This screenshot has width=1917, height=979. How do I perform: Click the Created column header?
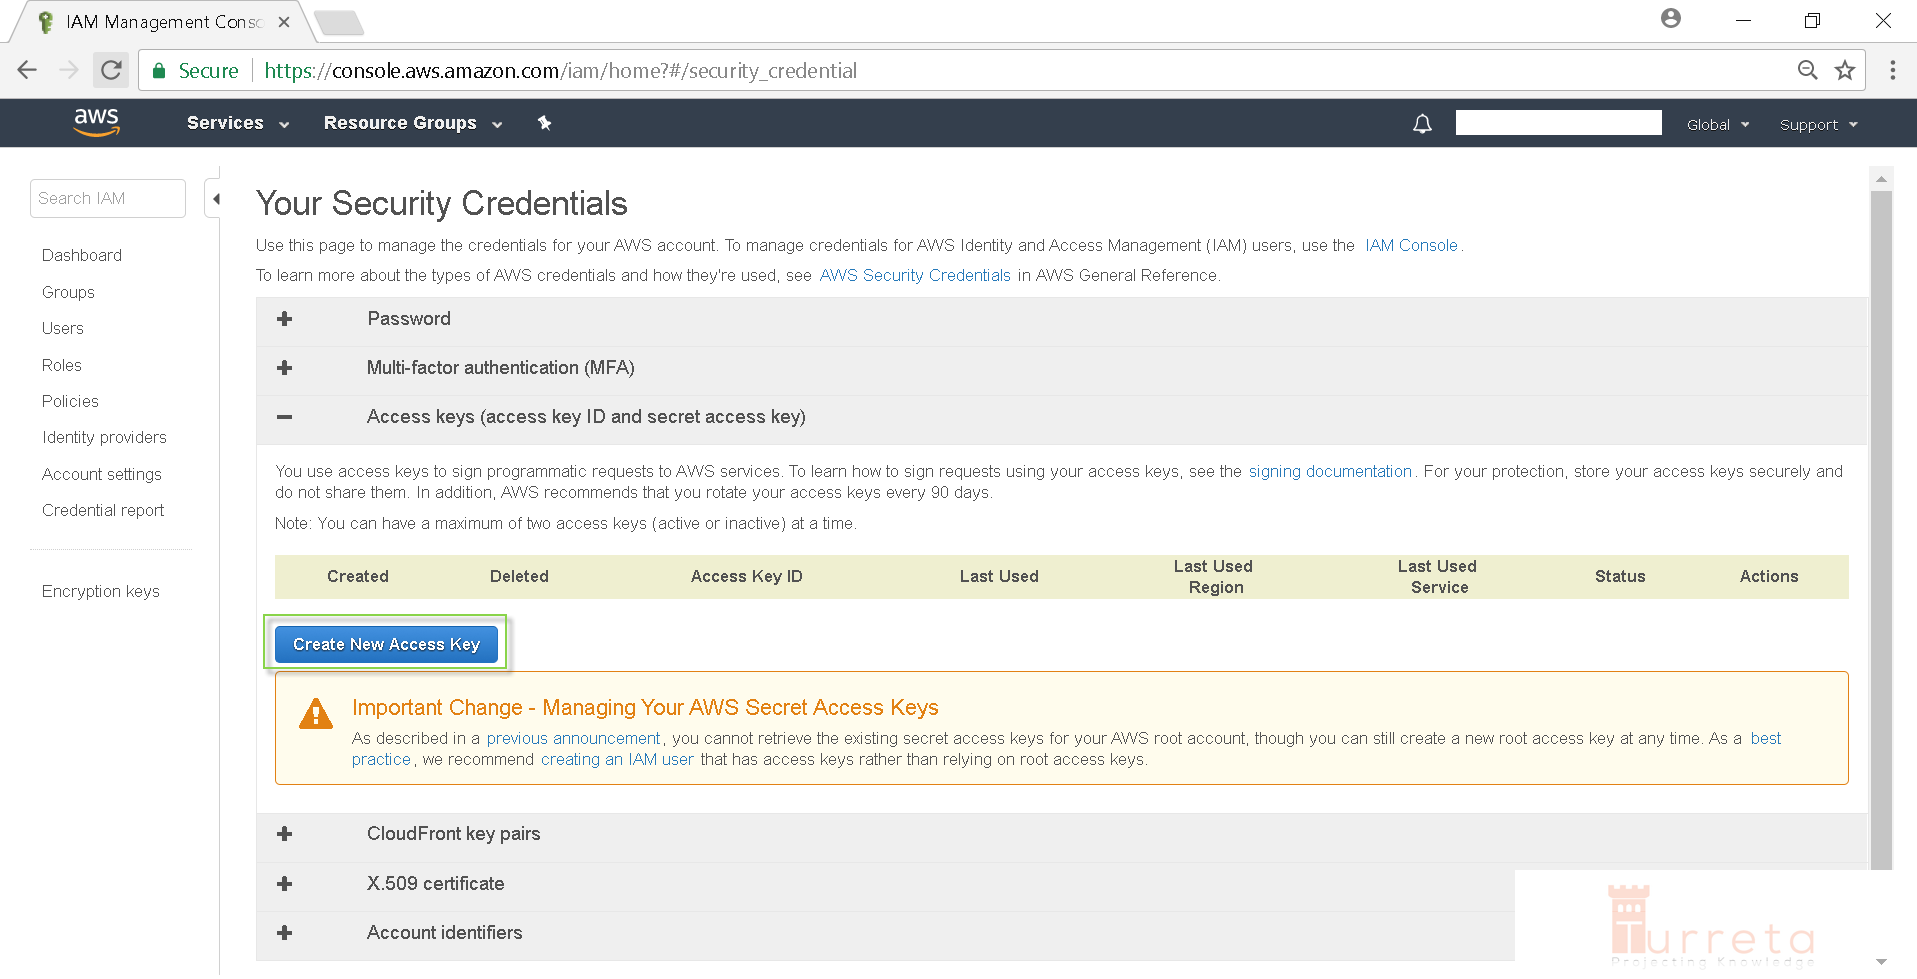tap(358, 576)
